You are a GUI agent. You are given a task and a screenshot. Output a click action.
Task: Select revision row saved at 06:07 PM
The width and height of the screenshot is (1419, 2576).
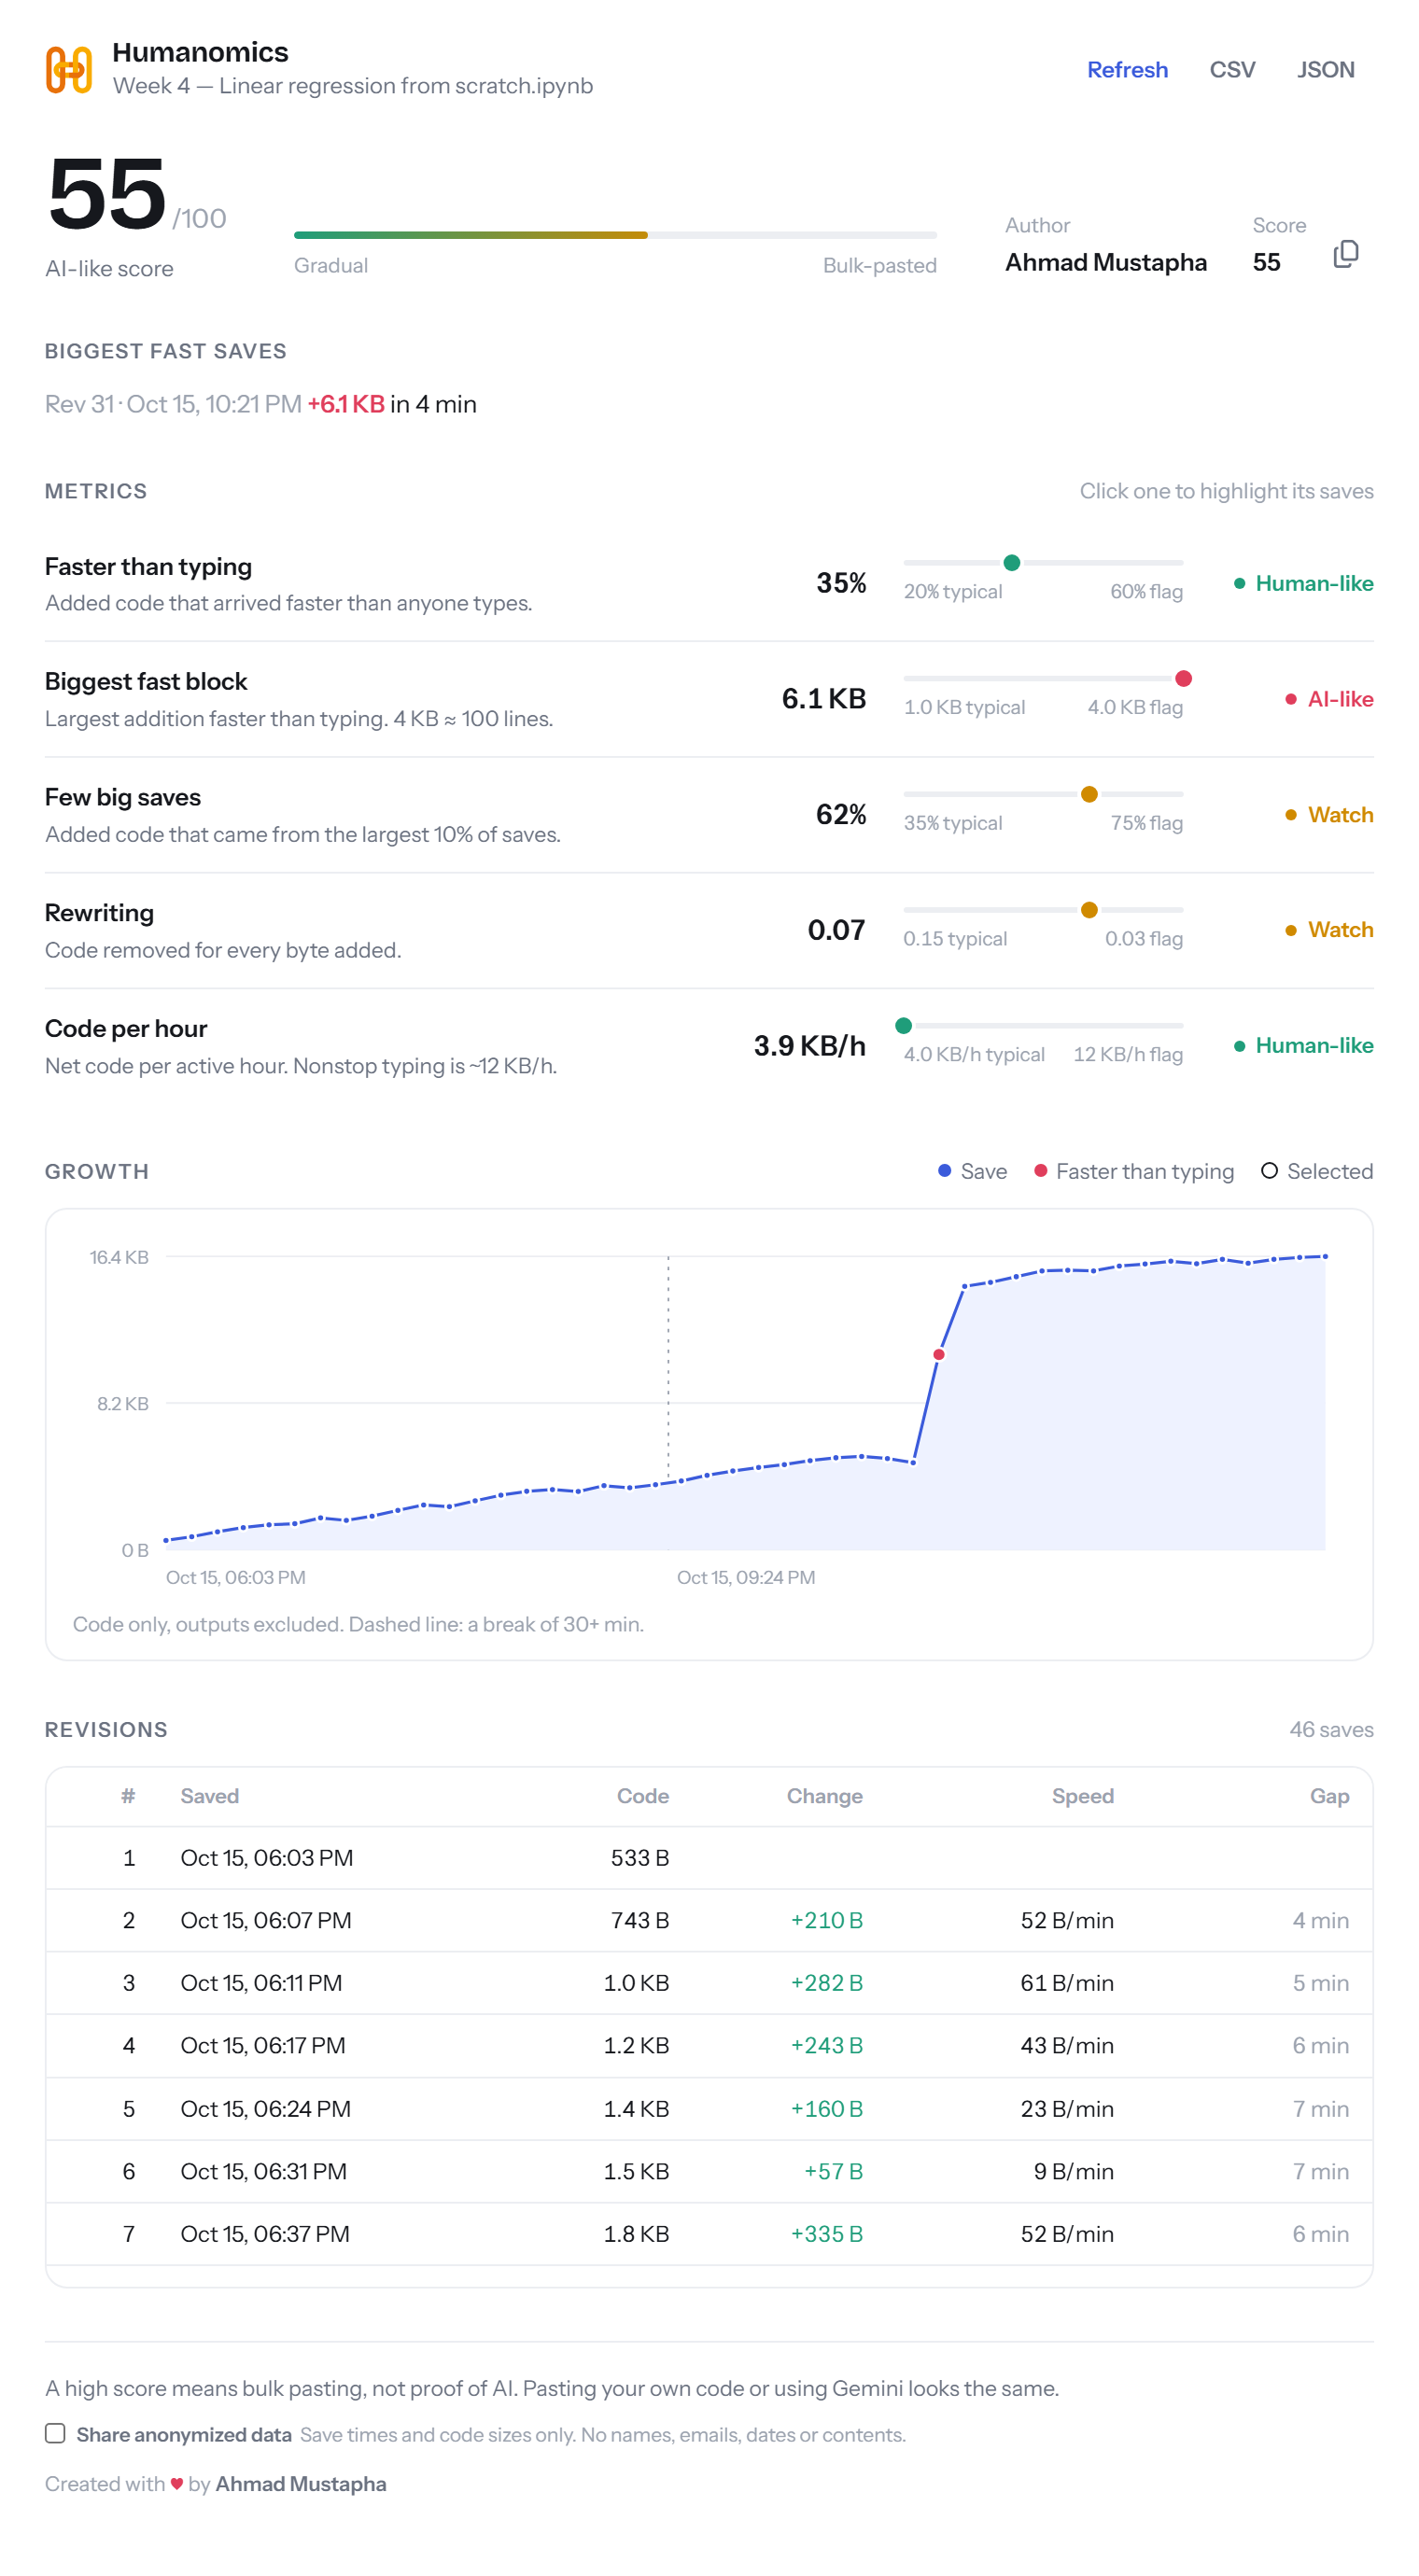click(x=709, y=1920)
